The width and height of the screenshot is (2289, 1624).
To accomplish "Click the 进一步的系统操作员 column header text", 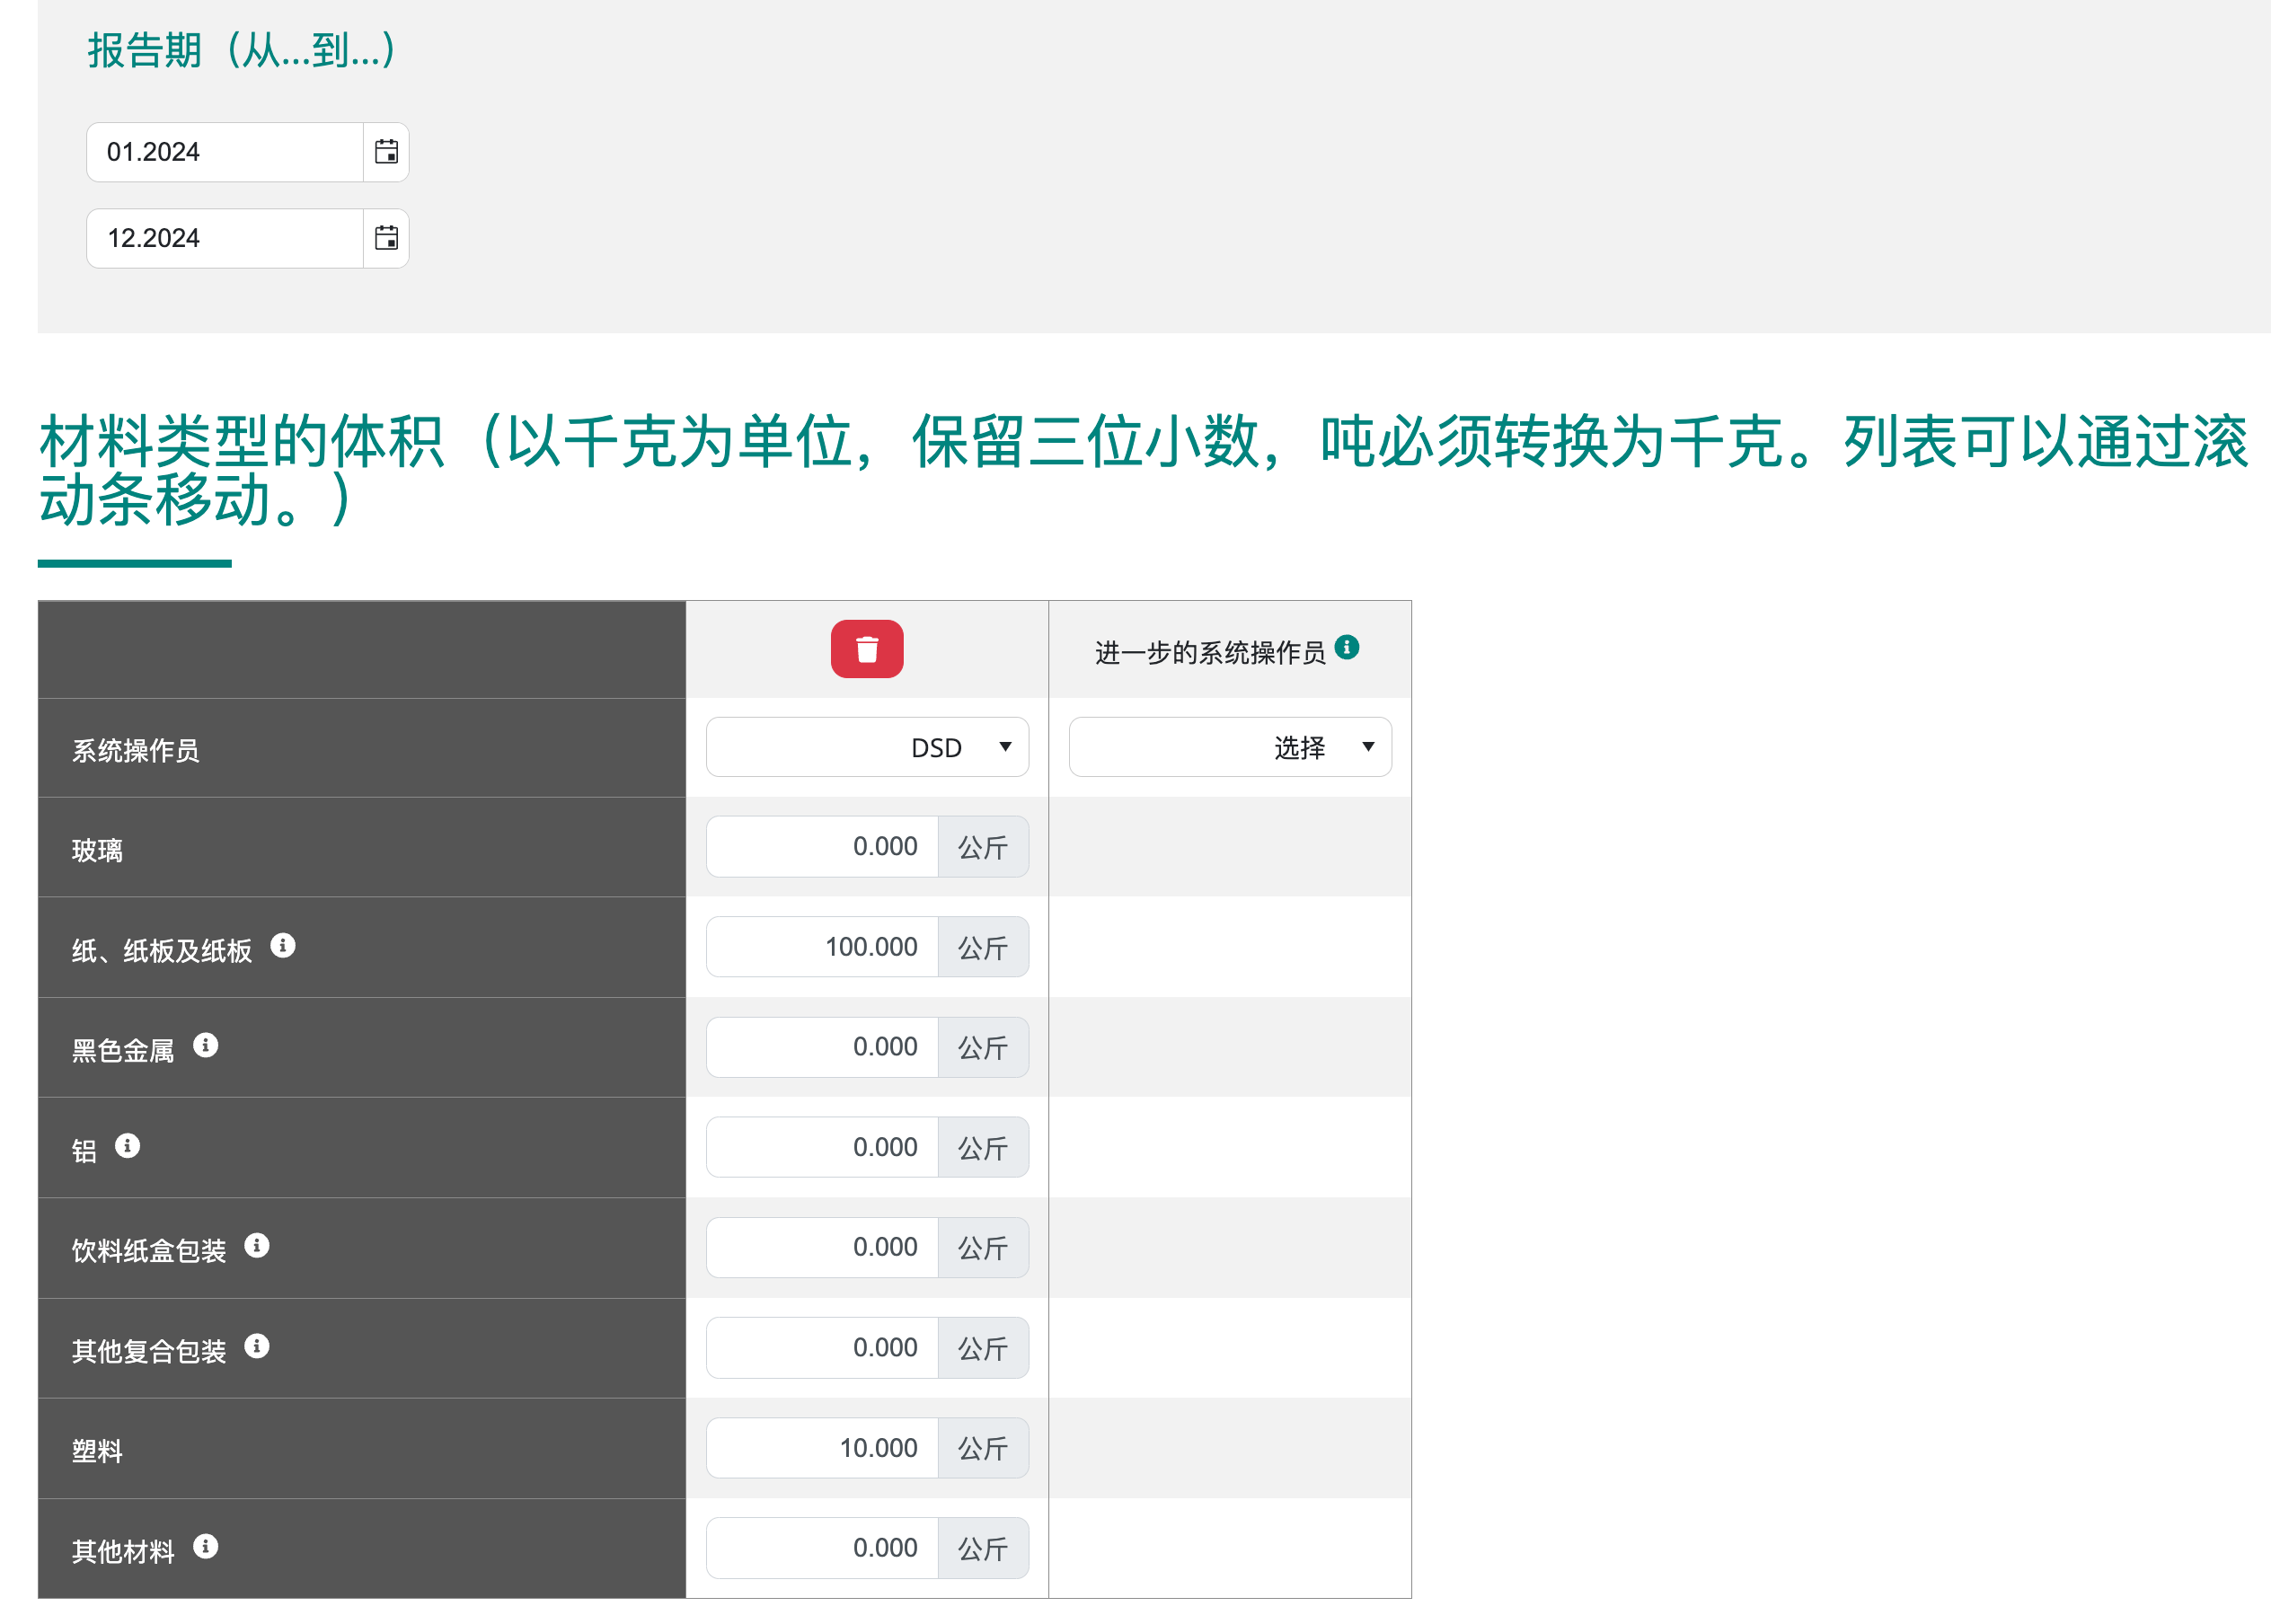I will 1210,653.
